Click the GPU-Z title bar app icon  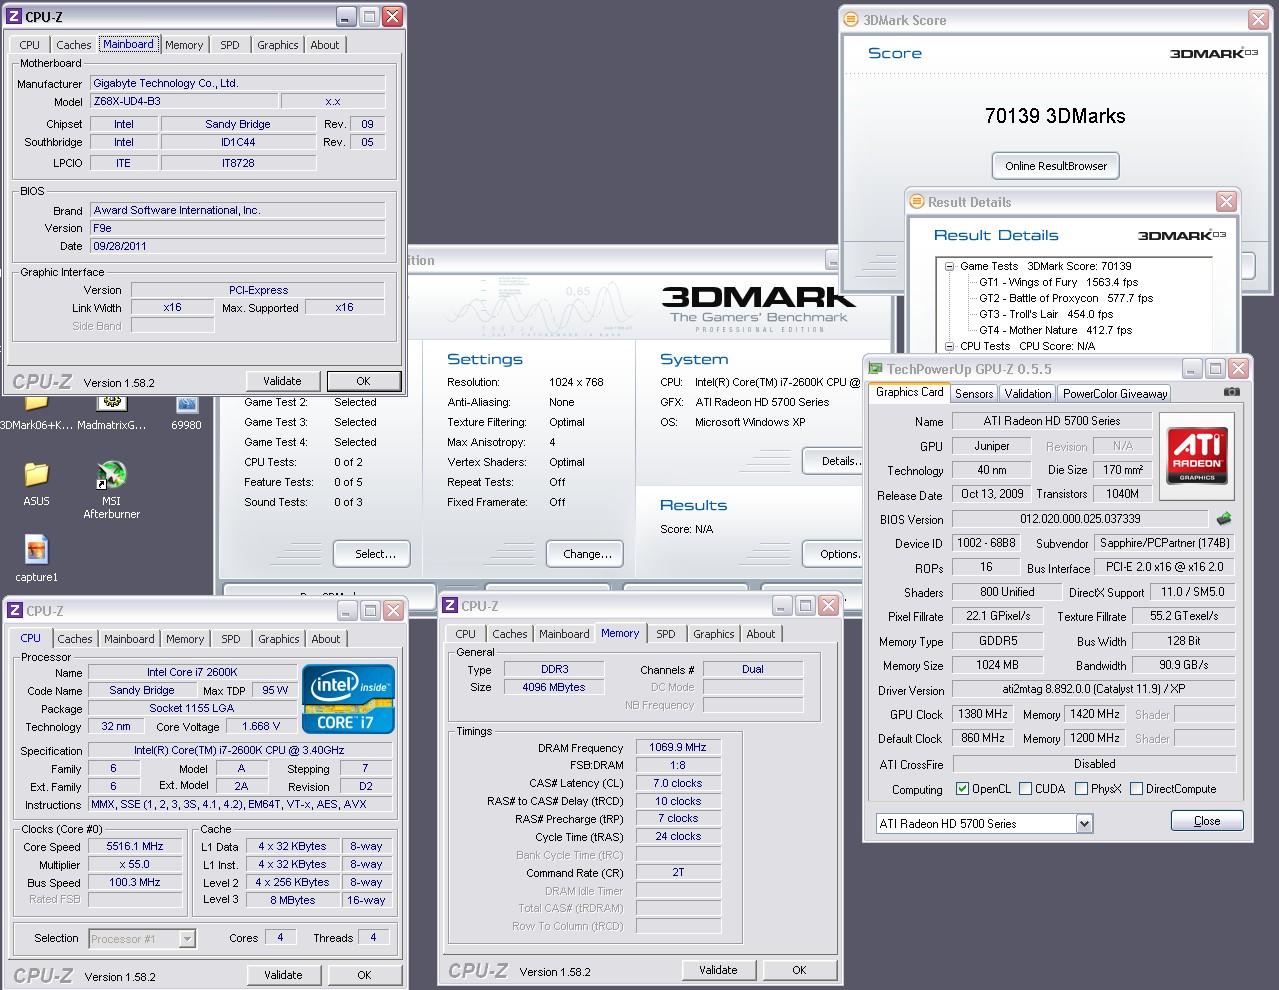[876, 369]
